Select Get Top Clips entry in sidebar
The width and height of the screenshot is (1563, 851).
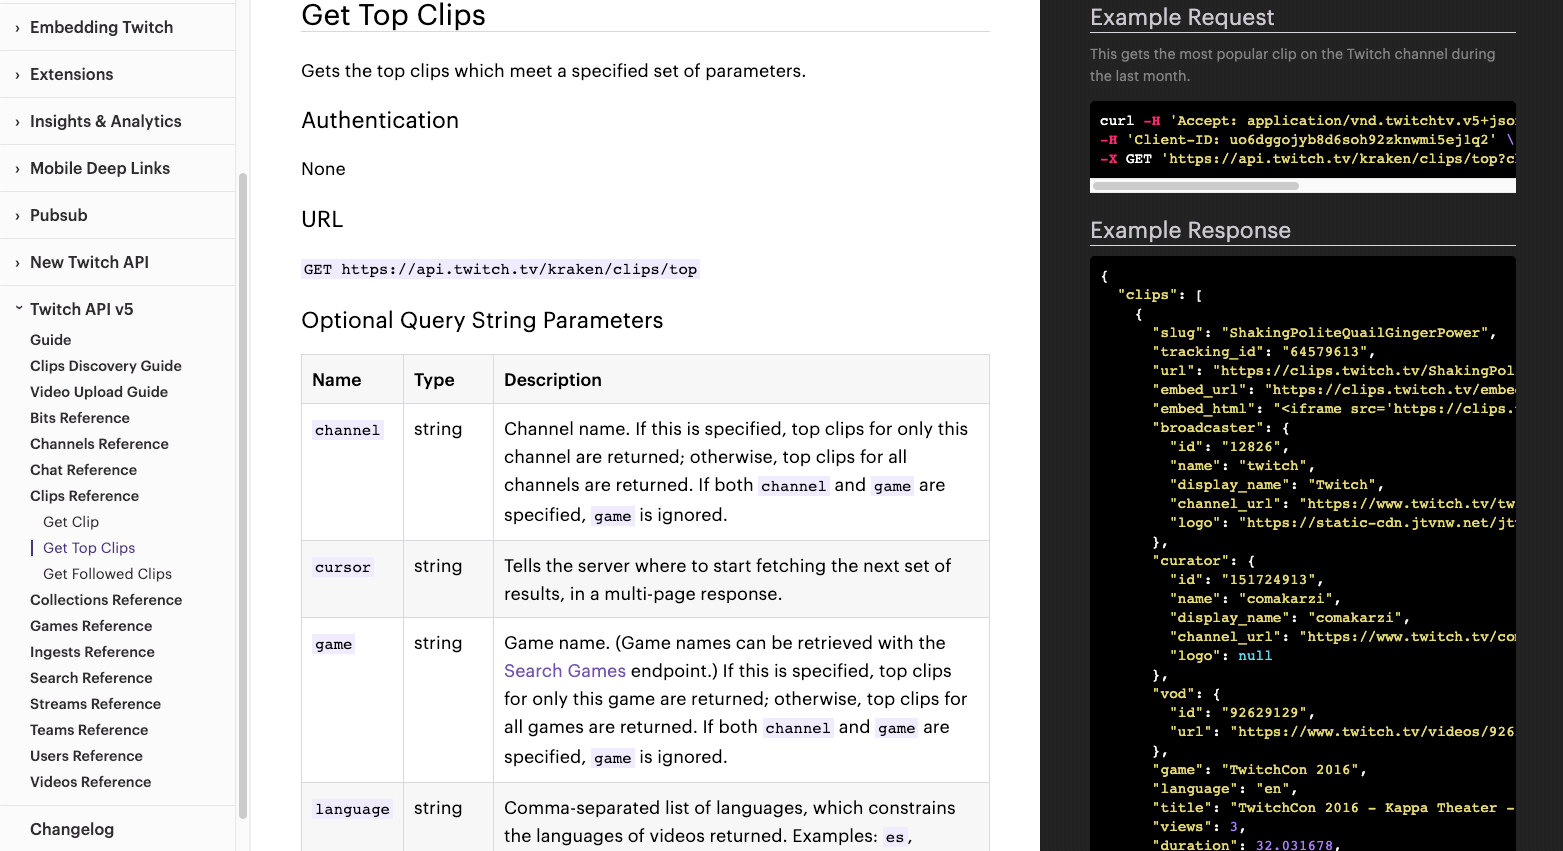click(x=89, y=548)
